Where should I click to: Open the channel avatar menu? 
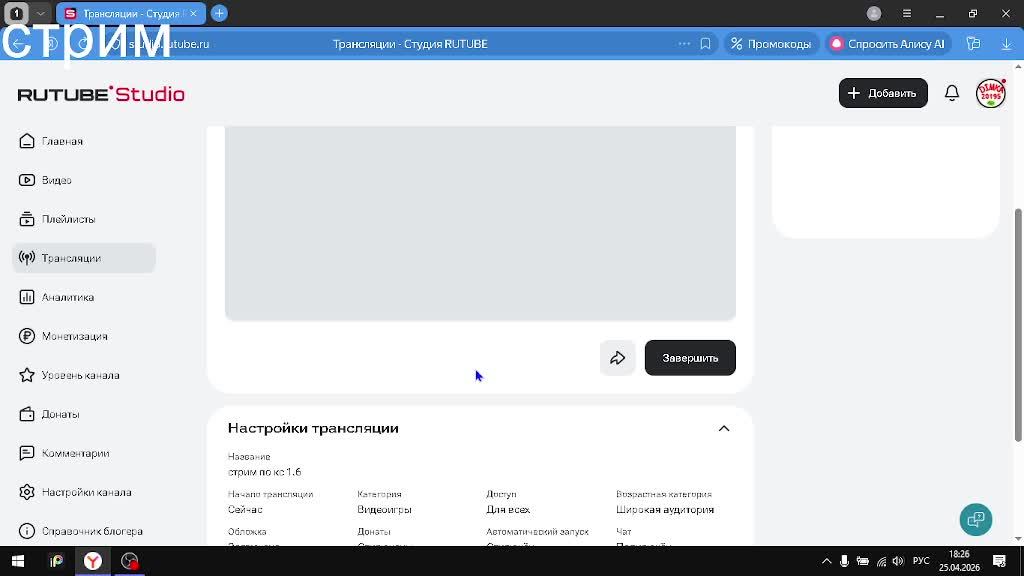[x=991, y=93]
